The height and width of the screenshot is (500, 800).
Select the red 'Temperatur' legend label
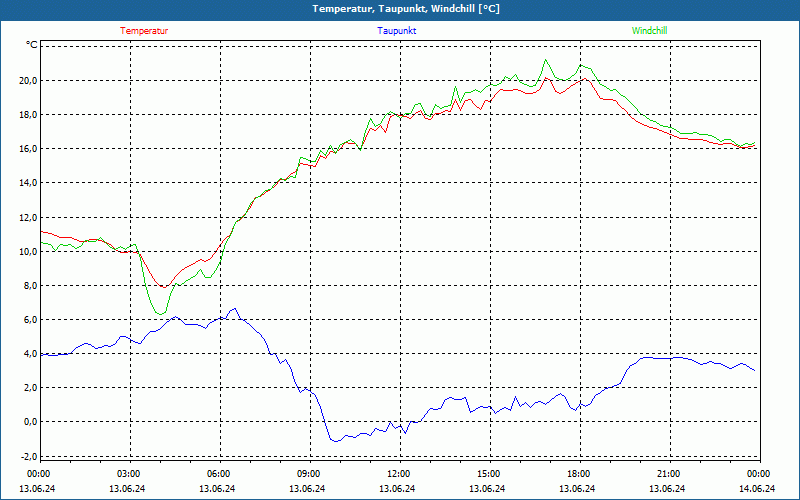pos(144,31)
